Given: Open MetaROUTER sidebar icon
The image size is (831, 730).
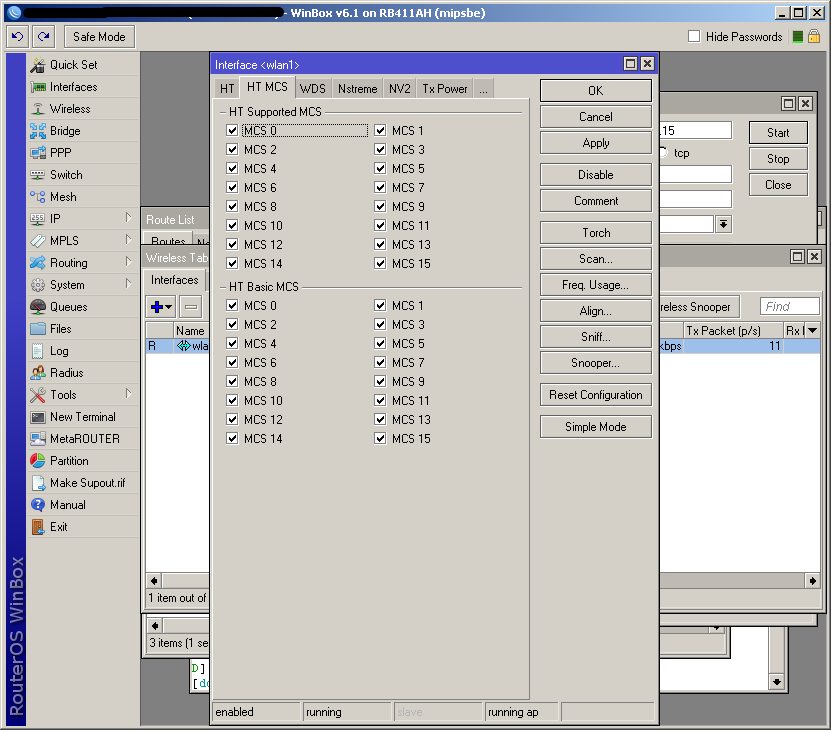Looking at the screenshot, I should [x=38, y=439].
